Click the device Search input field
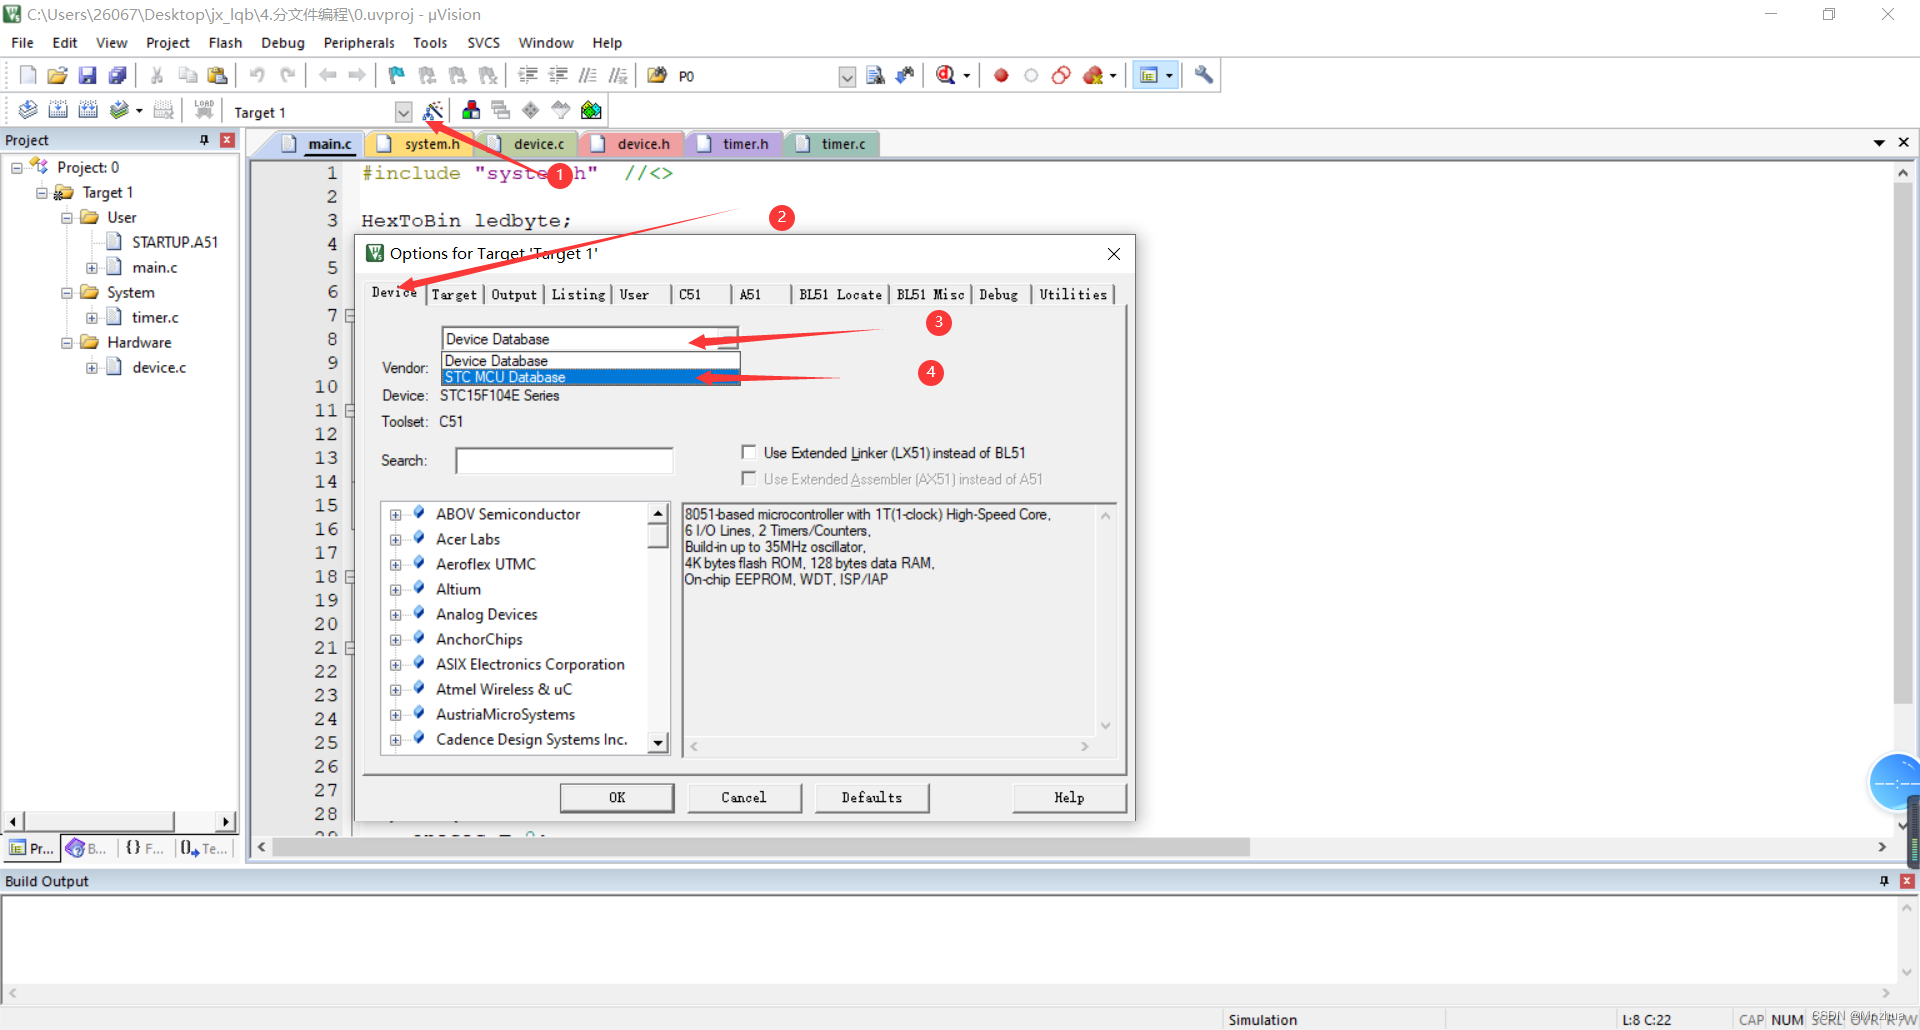Viewport: 1920px width, 1030px height. 564,460
